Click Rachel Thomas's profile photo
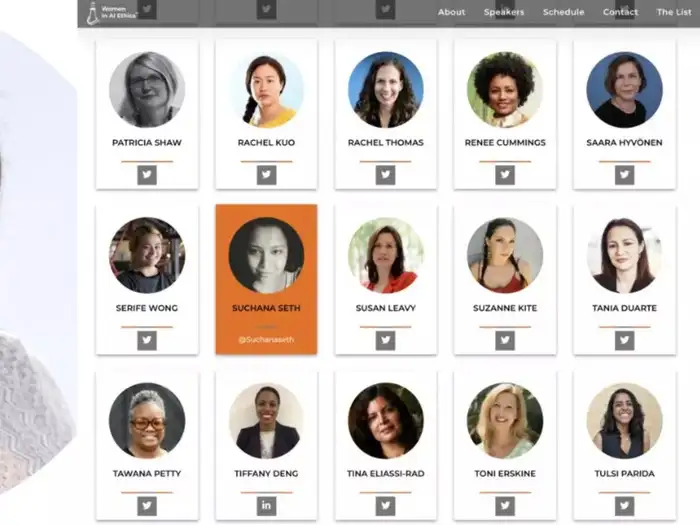 386,90
